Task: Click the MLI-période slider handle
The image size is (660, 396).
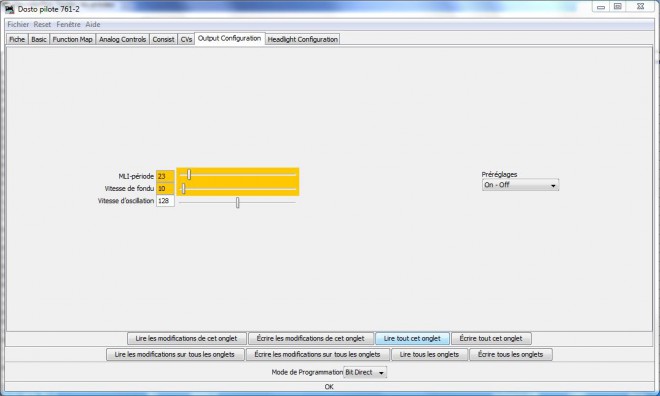Action: (x=189, y=174)
